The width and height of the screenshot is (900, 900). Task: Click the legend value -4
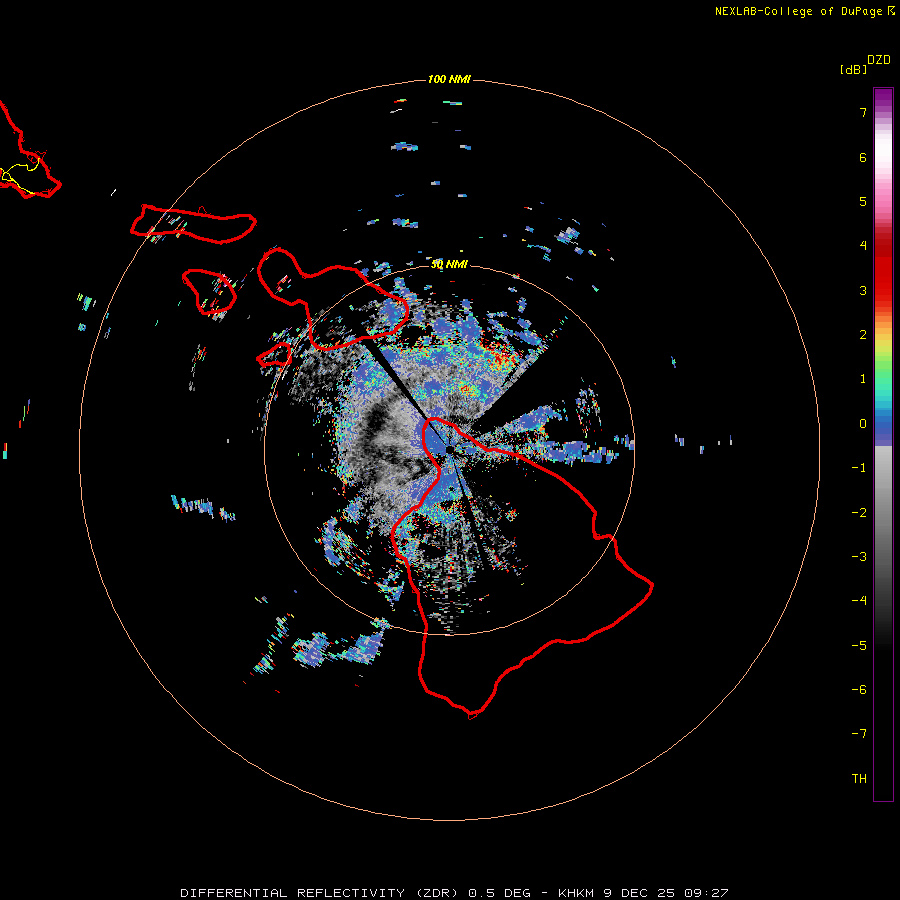[x=859, y=601]
